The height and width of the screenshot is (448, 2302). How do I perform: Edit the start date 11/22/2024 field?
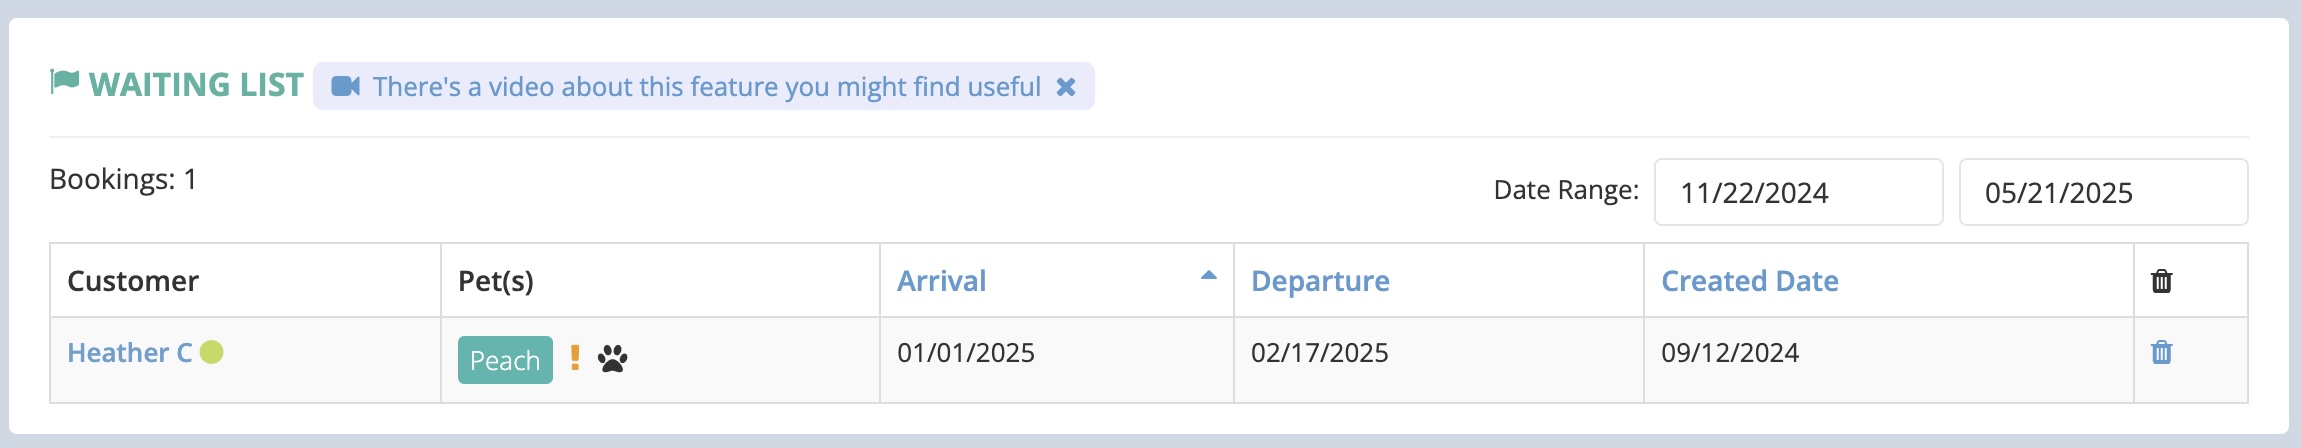tap(1798, 192)
